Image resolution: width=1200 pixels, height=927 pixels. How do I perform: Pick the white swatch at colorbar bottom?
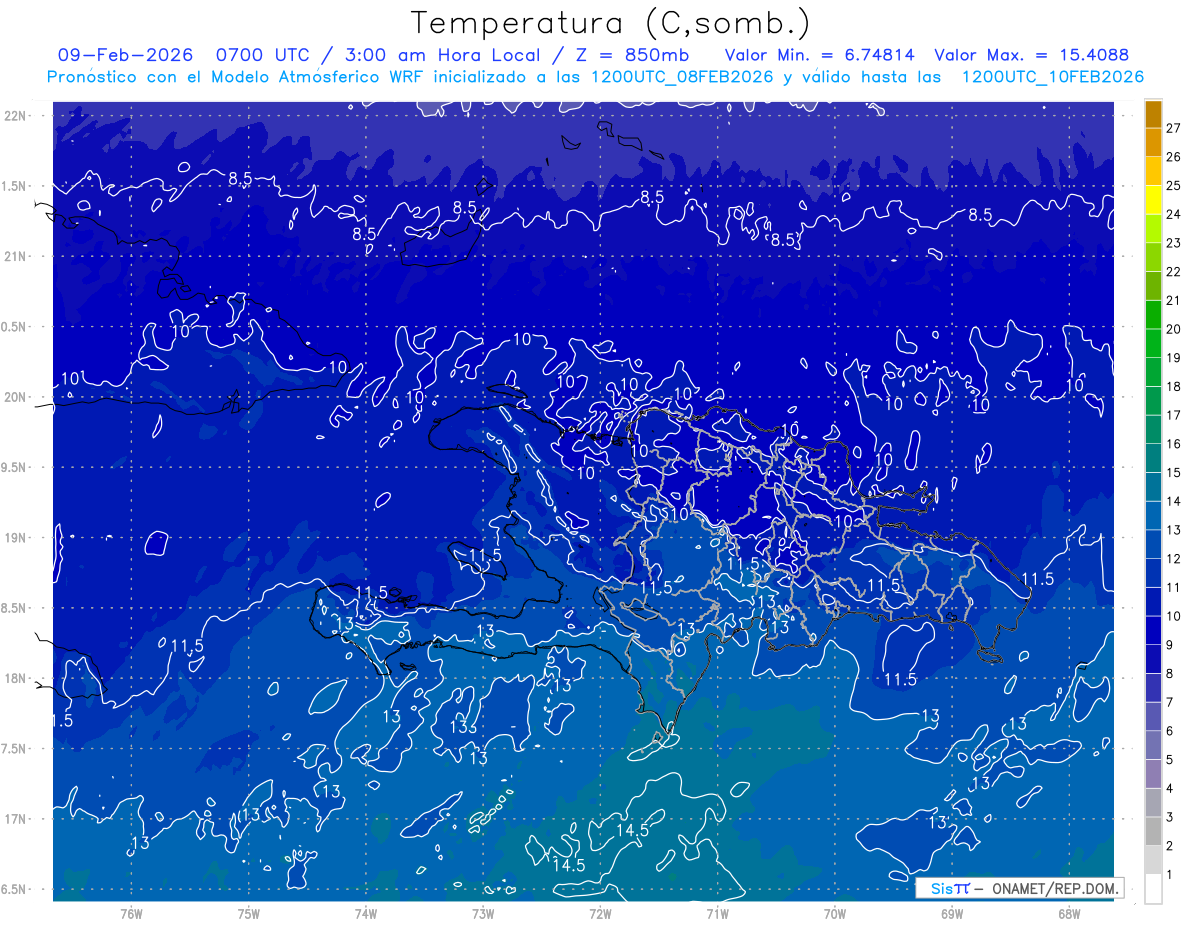(1153, 889)
